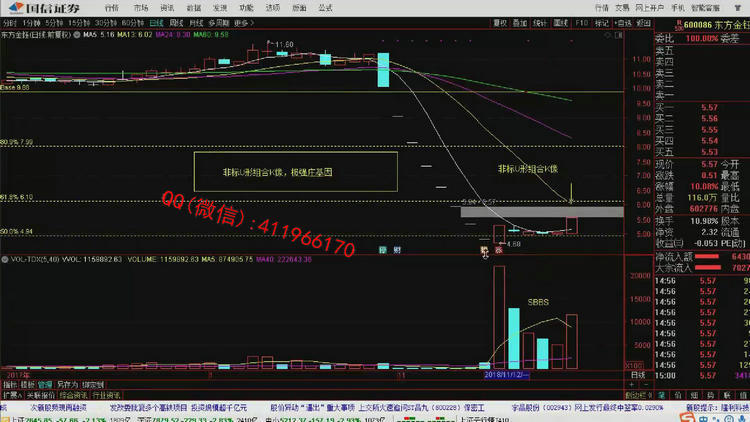Click the 返回 back button
This screenshot has width=750, height=422.
point(643,23)
